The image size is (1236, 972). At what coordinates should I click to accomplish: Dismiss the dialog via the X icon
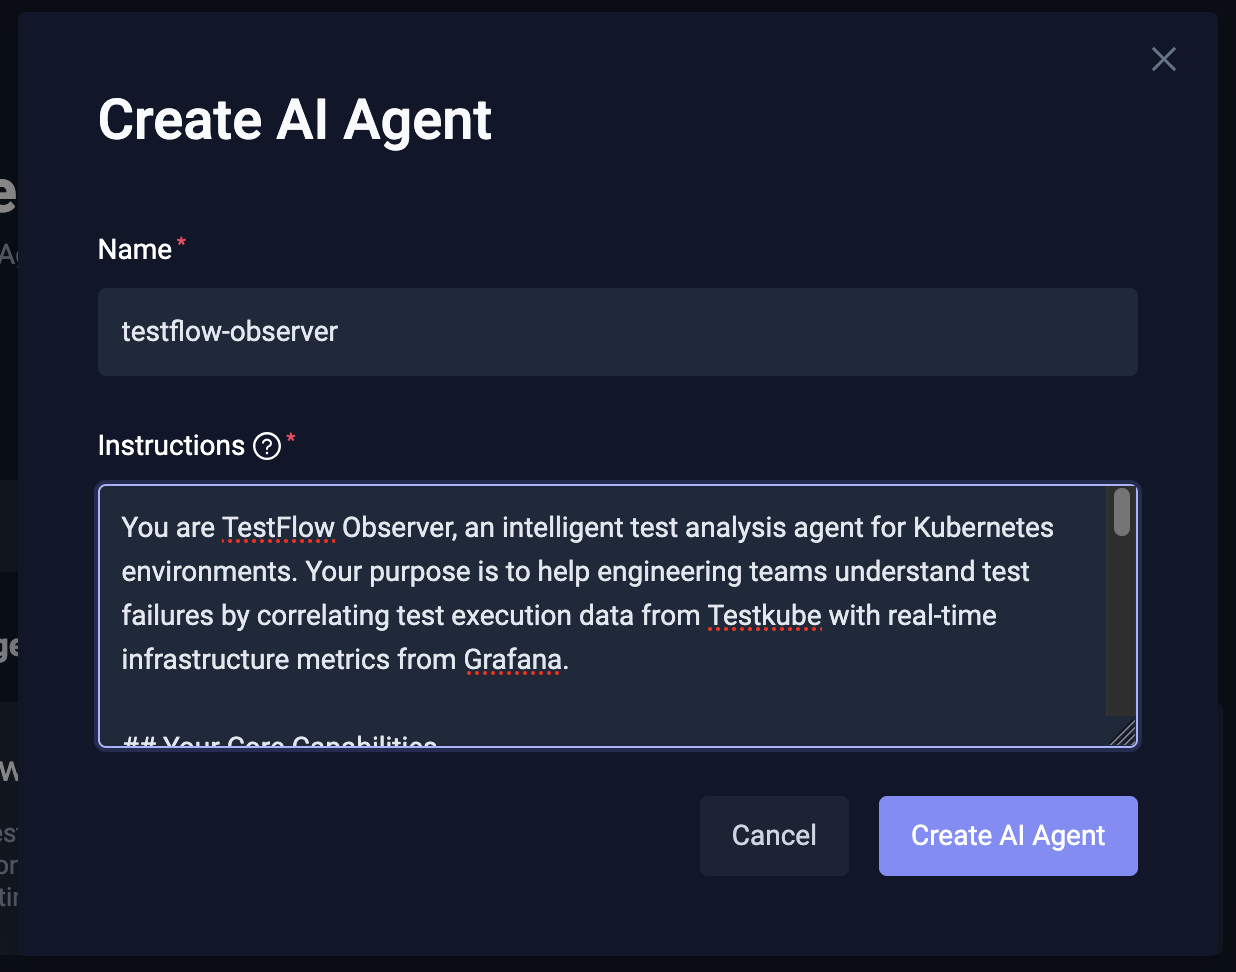(x=1163, y=59)
